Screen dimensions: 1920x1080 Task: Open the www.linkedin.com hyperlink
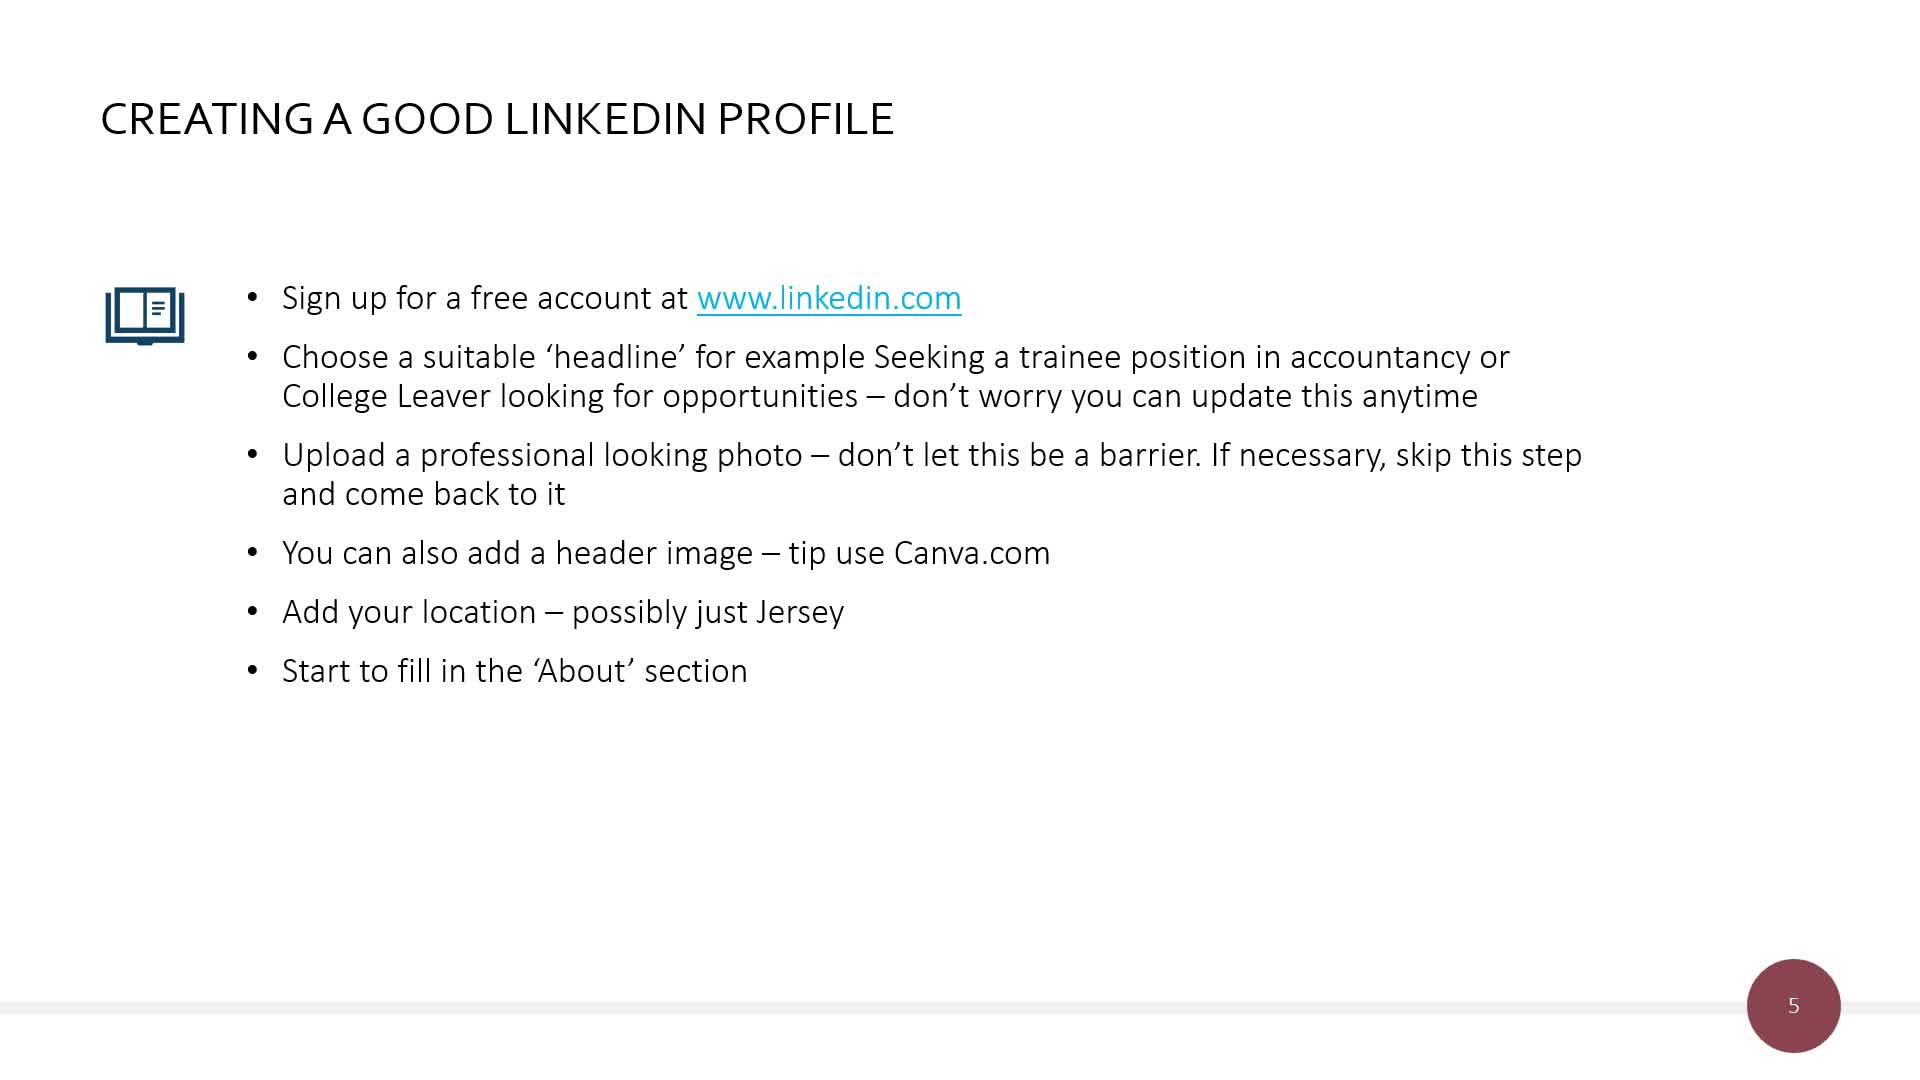click(x=829, y=298)
